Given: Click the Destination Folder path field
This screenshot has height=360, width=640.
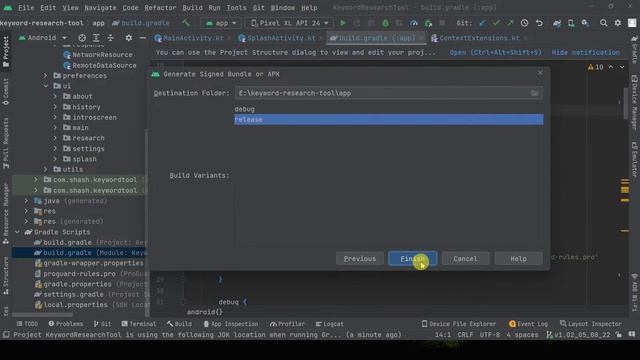Looking at the screenshot, I should (389, 93).
